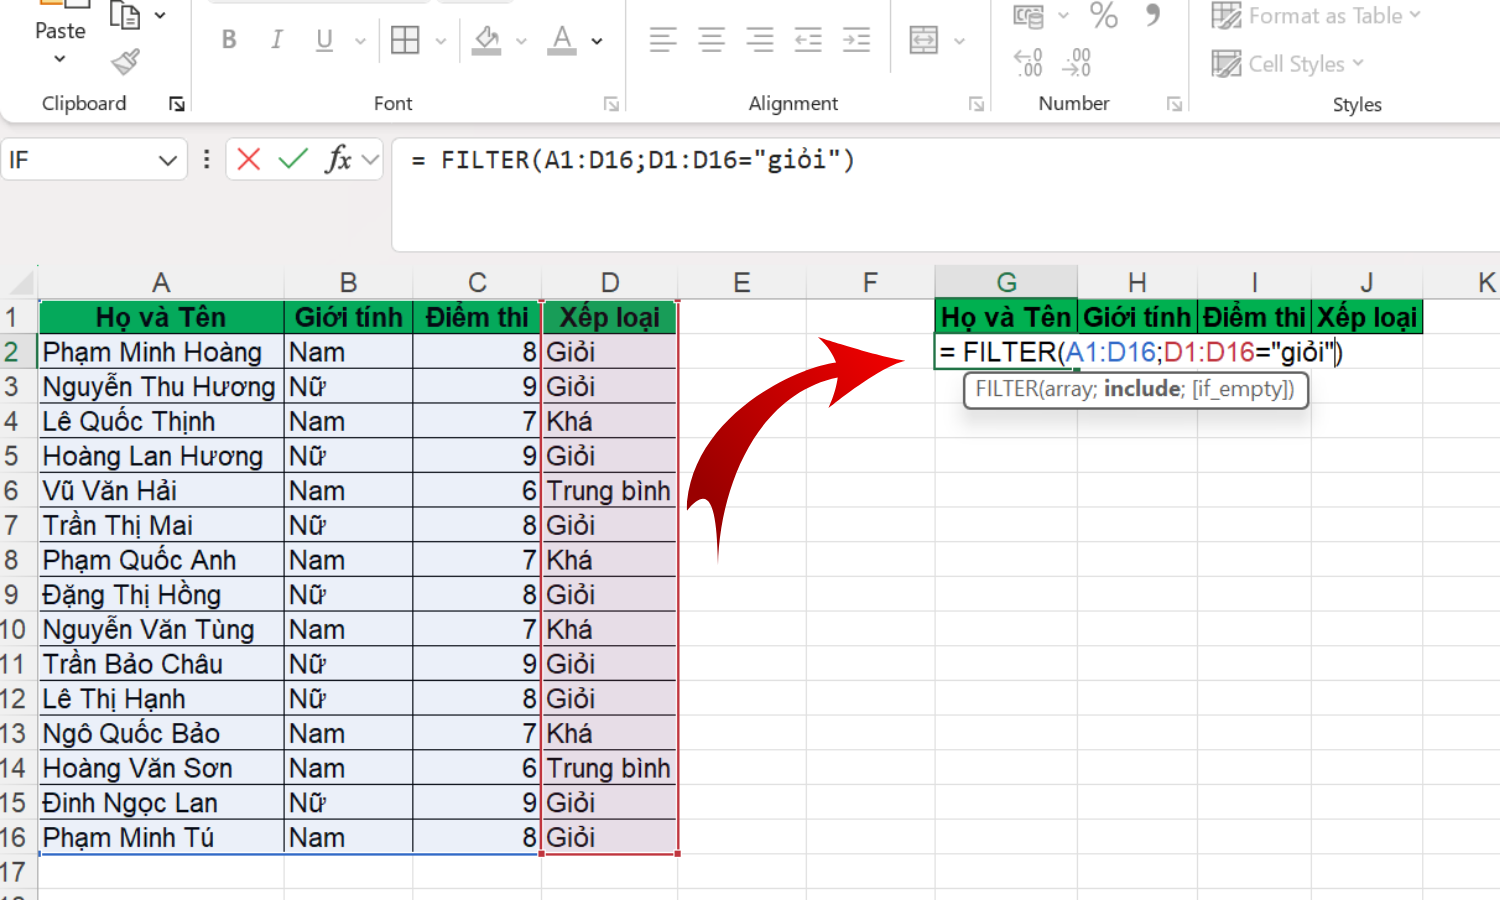Click the Copy icon in Clipboard group
1500x900 pixels.
(x=126, y=16)
